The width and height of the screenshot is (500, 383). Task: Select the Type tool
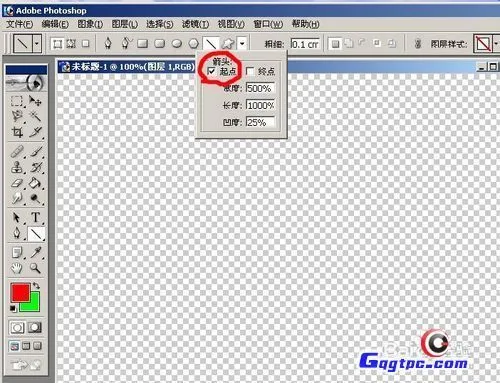tap(35, 218)
